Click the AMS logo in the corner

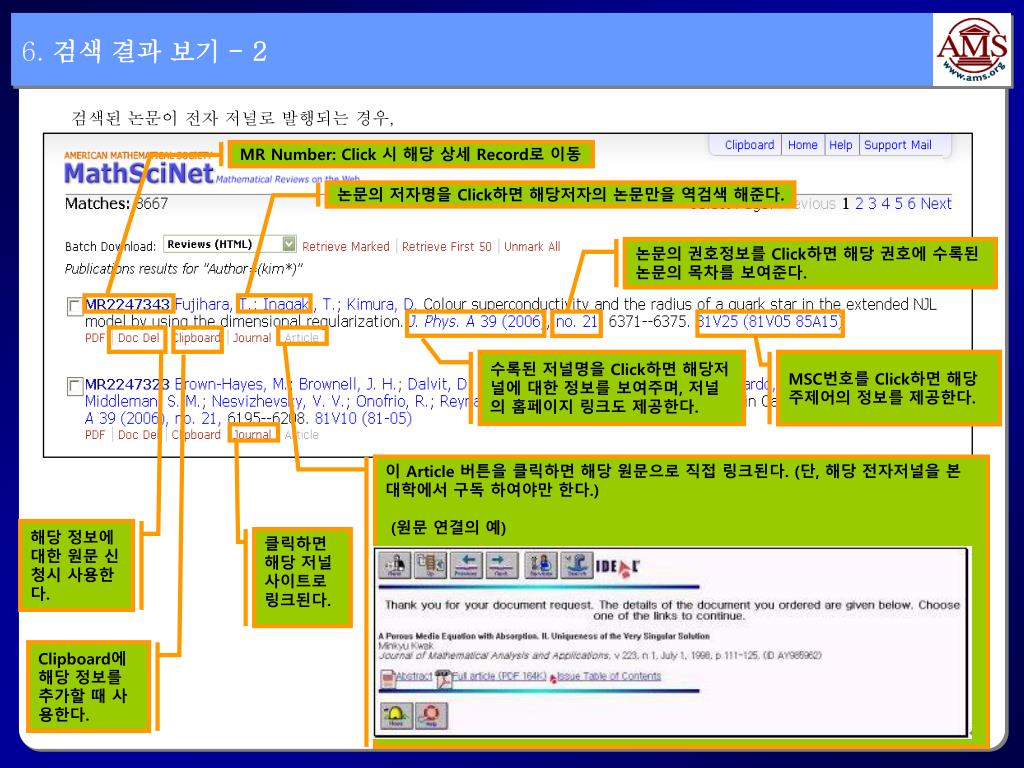pyautogui.click(x=972, y=50)
